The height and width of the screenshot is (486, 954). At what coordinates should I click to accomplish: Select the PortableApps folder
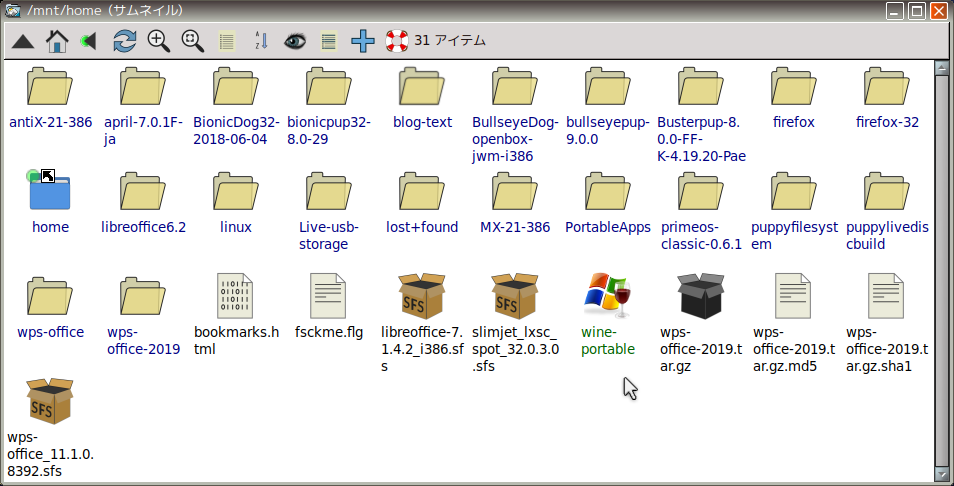(x=608, y=190)
